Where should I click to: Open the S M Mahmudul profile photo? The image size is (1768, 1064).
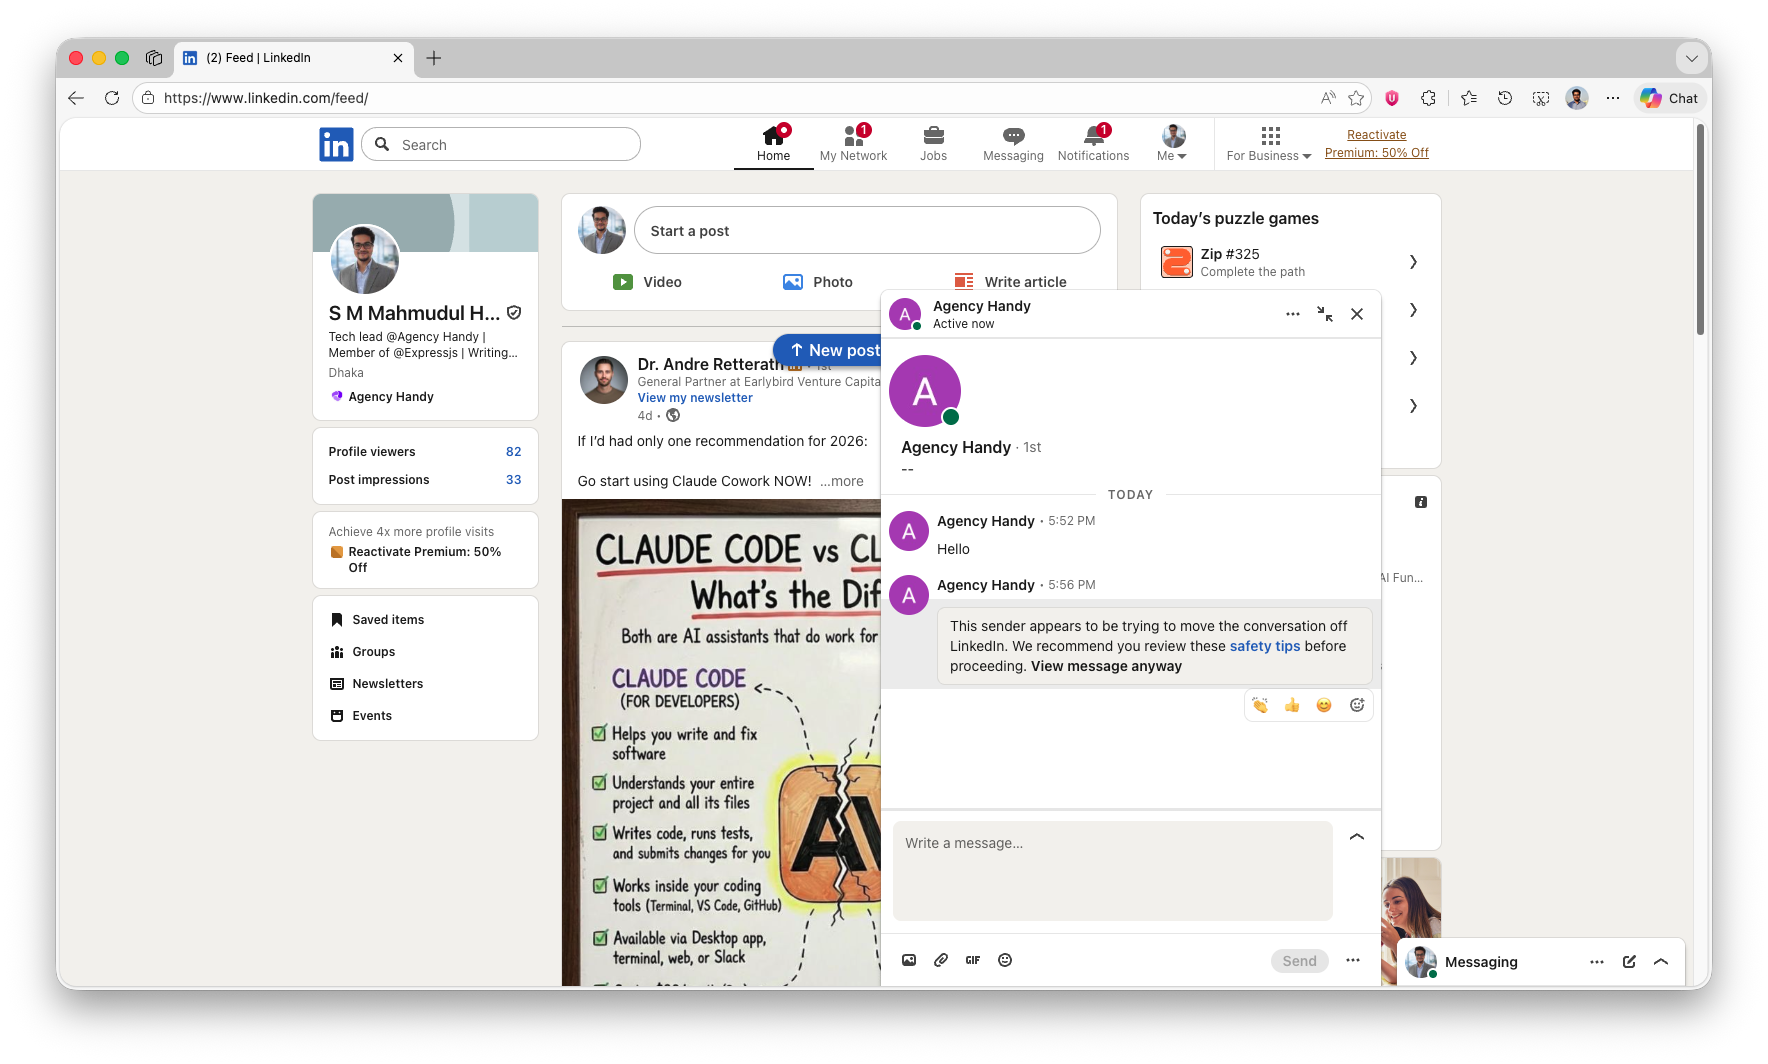click(x=365, y=259)
